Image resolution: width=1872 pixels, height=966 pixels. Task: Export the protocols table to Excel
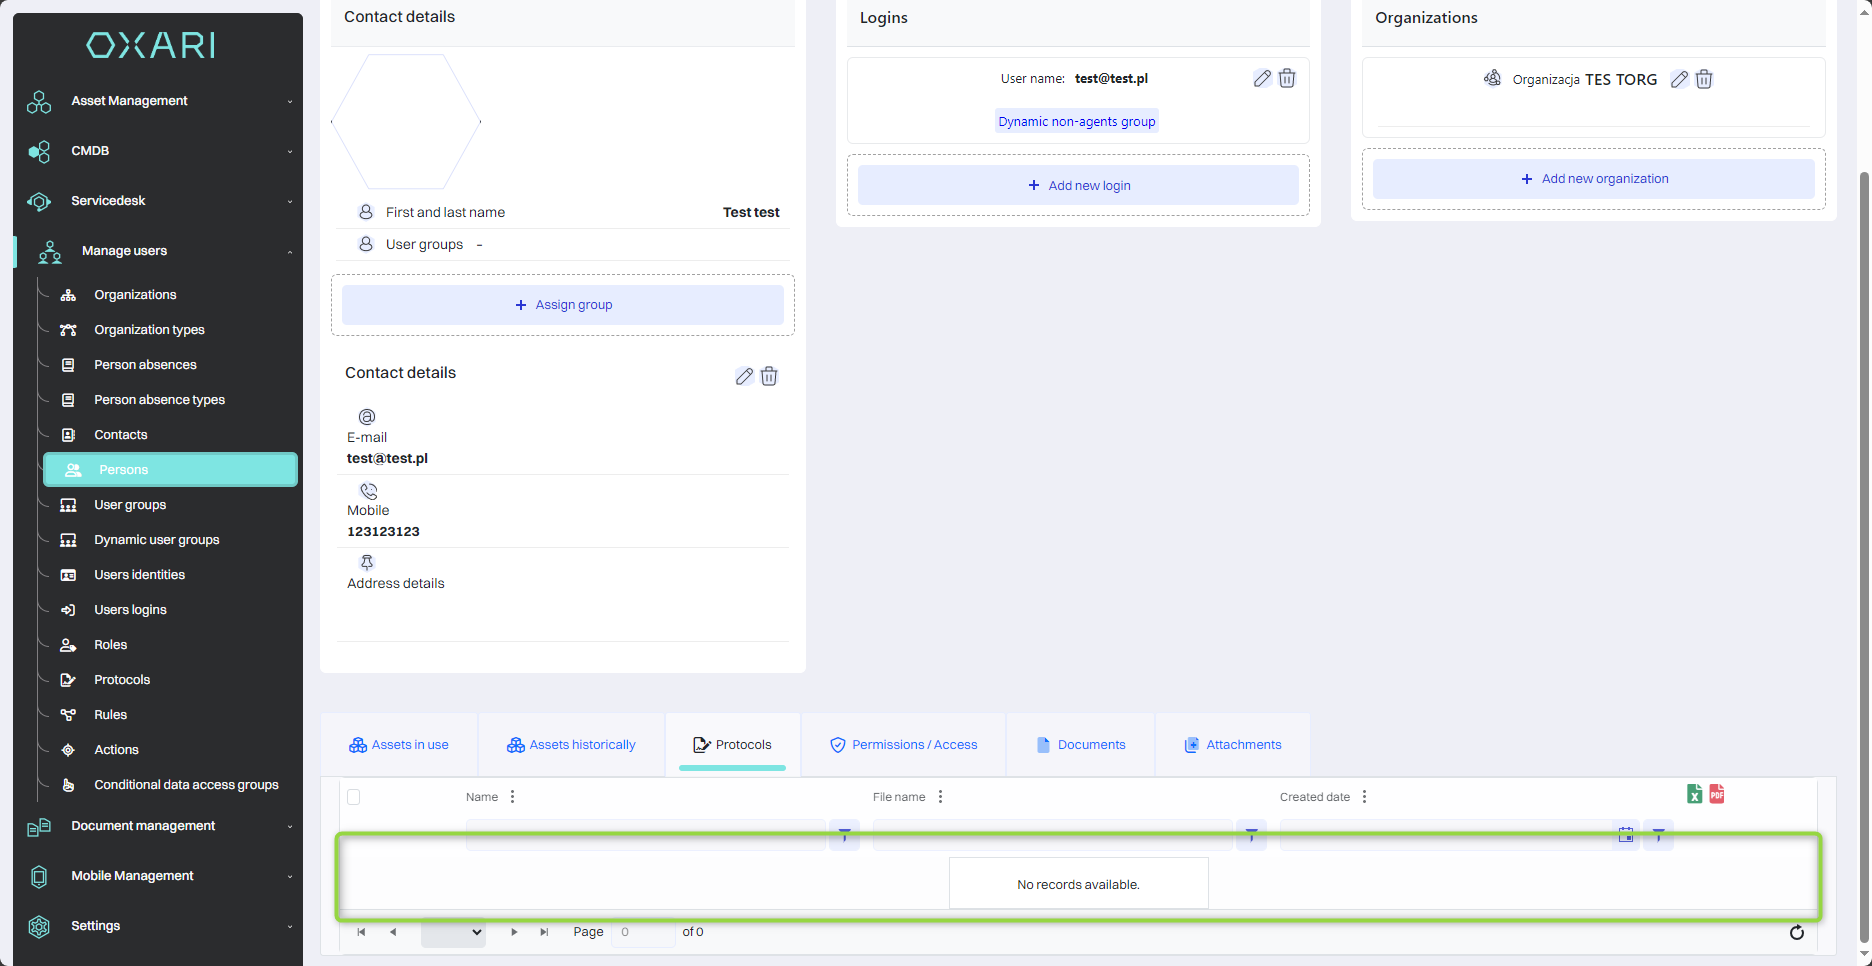coord(1694,794)
